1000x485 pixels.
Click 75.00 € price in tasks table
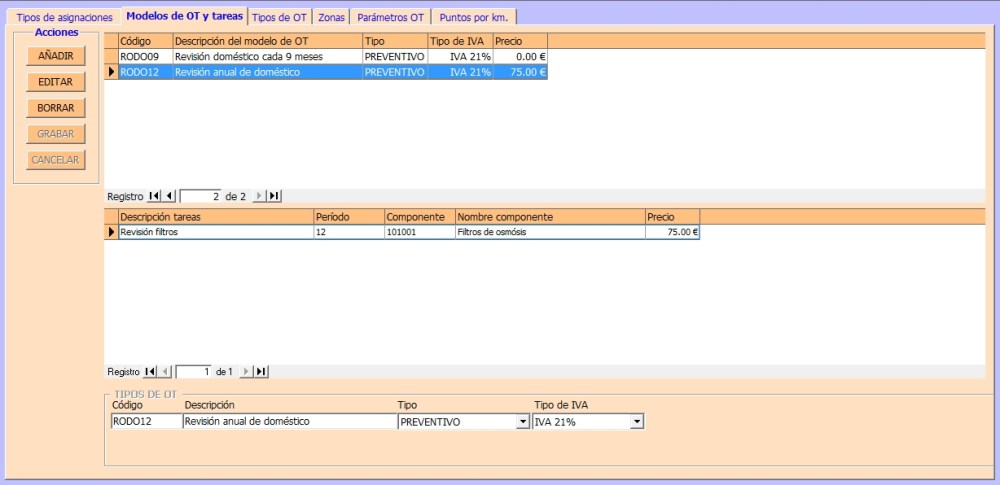pos(672,232)
